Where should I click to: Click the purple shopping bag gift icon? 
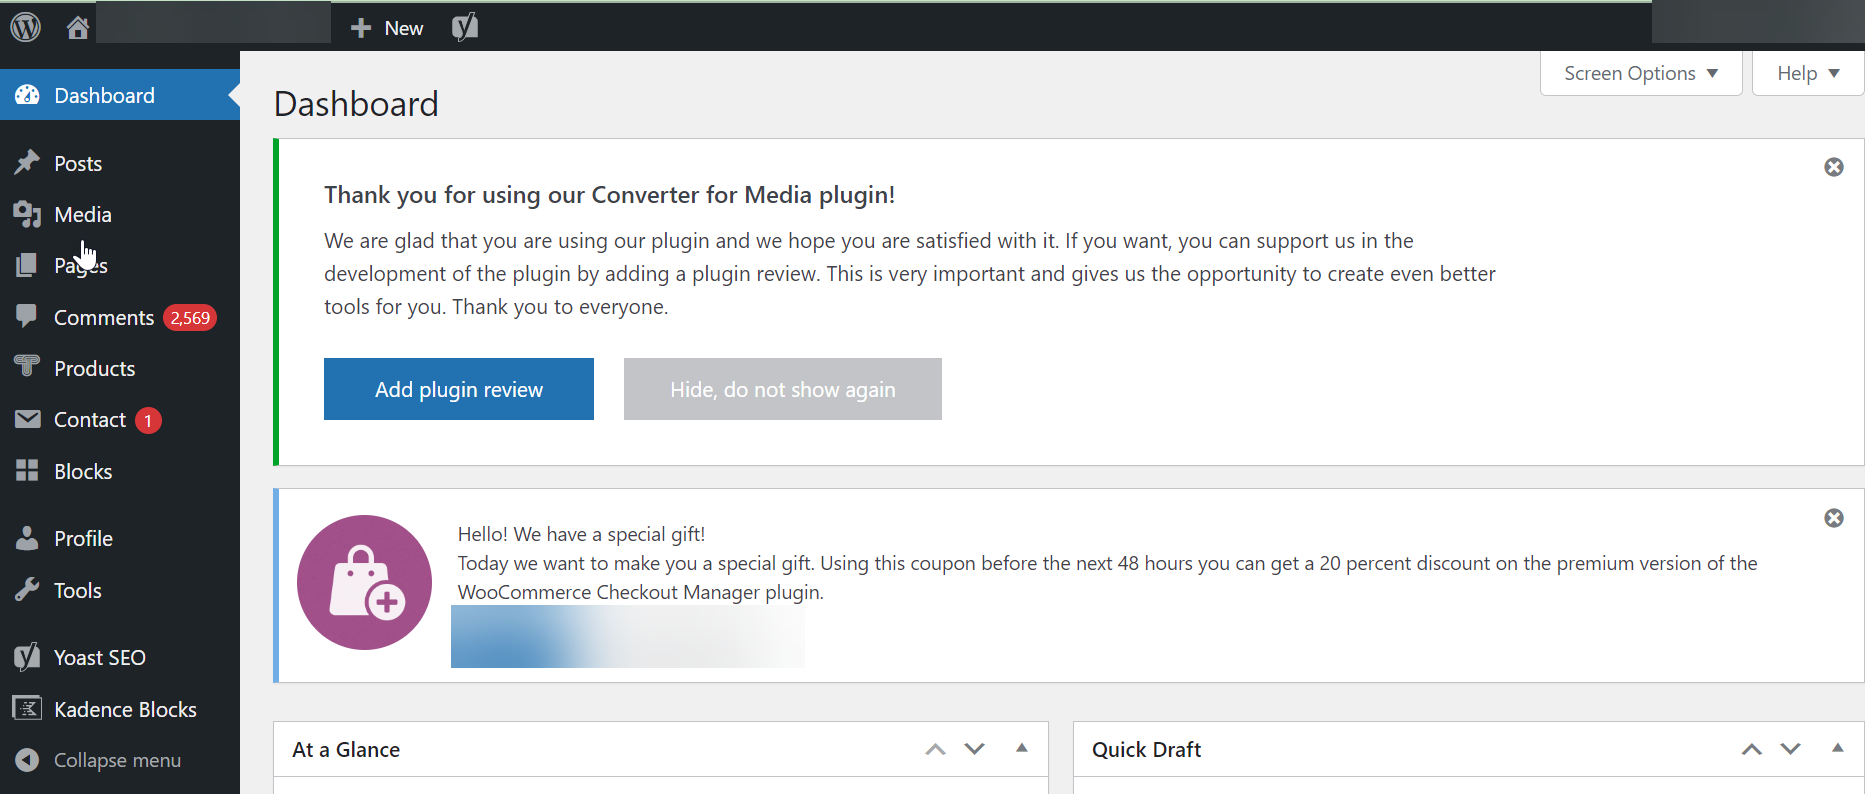point(365,582)
